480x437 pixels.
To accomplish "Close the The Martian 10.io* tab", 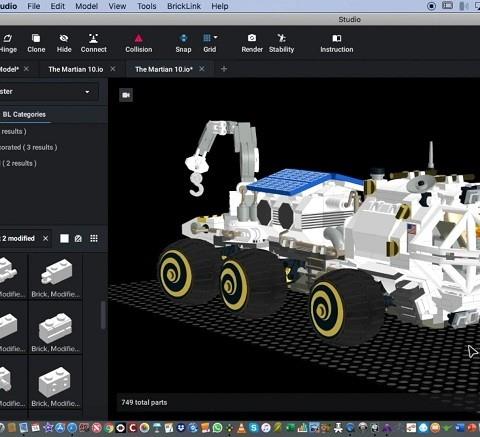I will (202, 69).
